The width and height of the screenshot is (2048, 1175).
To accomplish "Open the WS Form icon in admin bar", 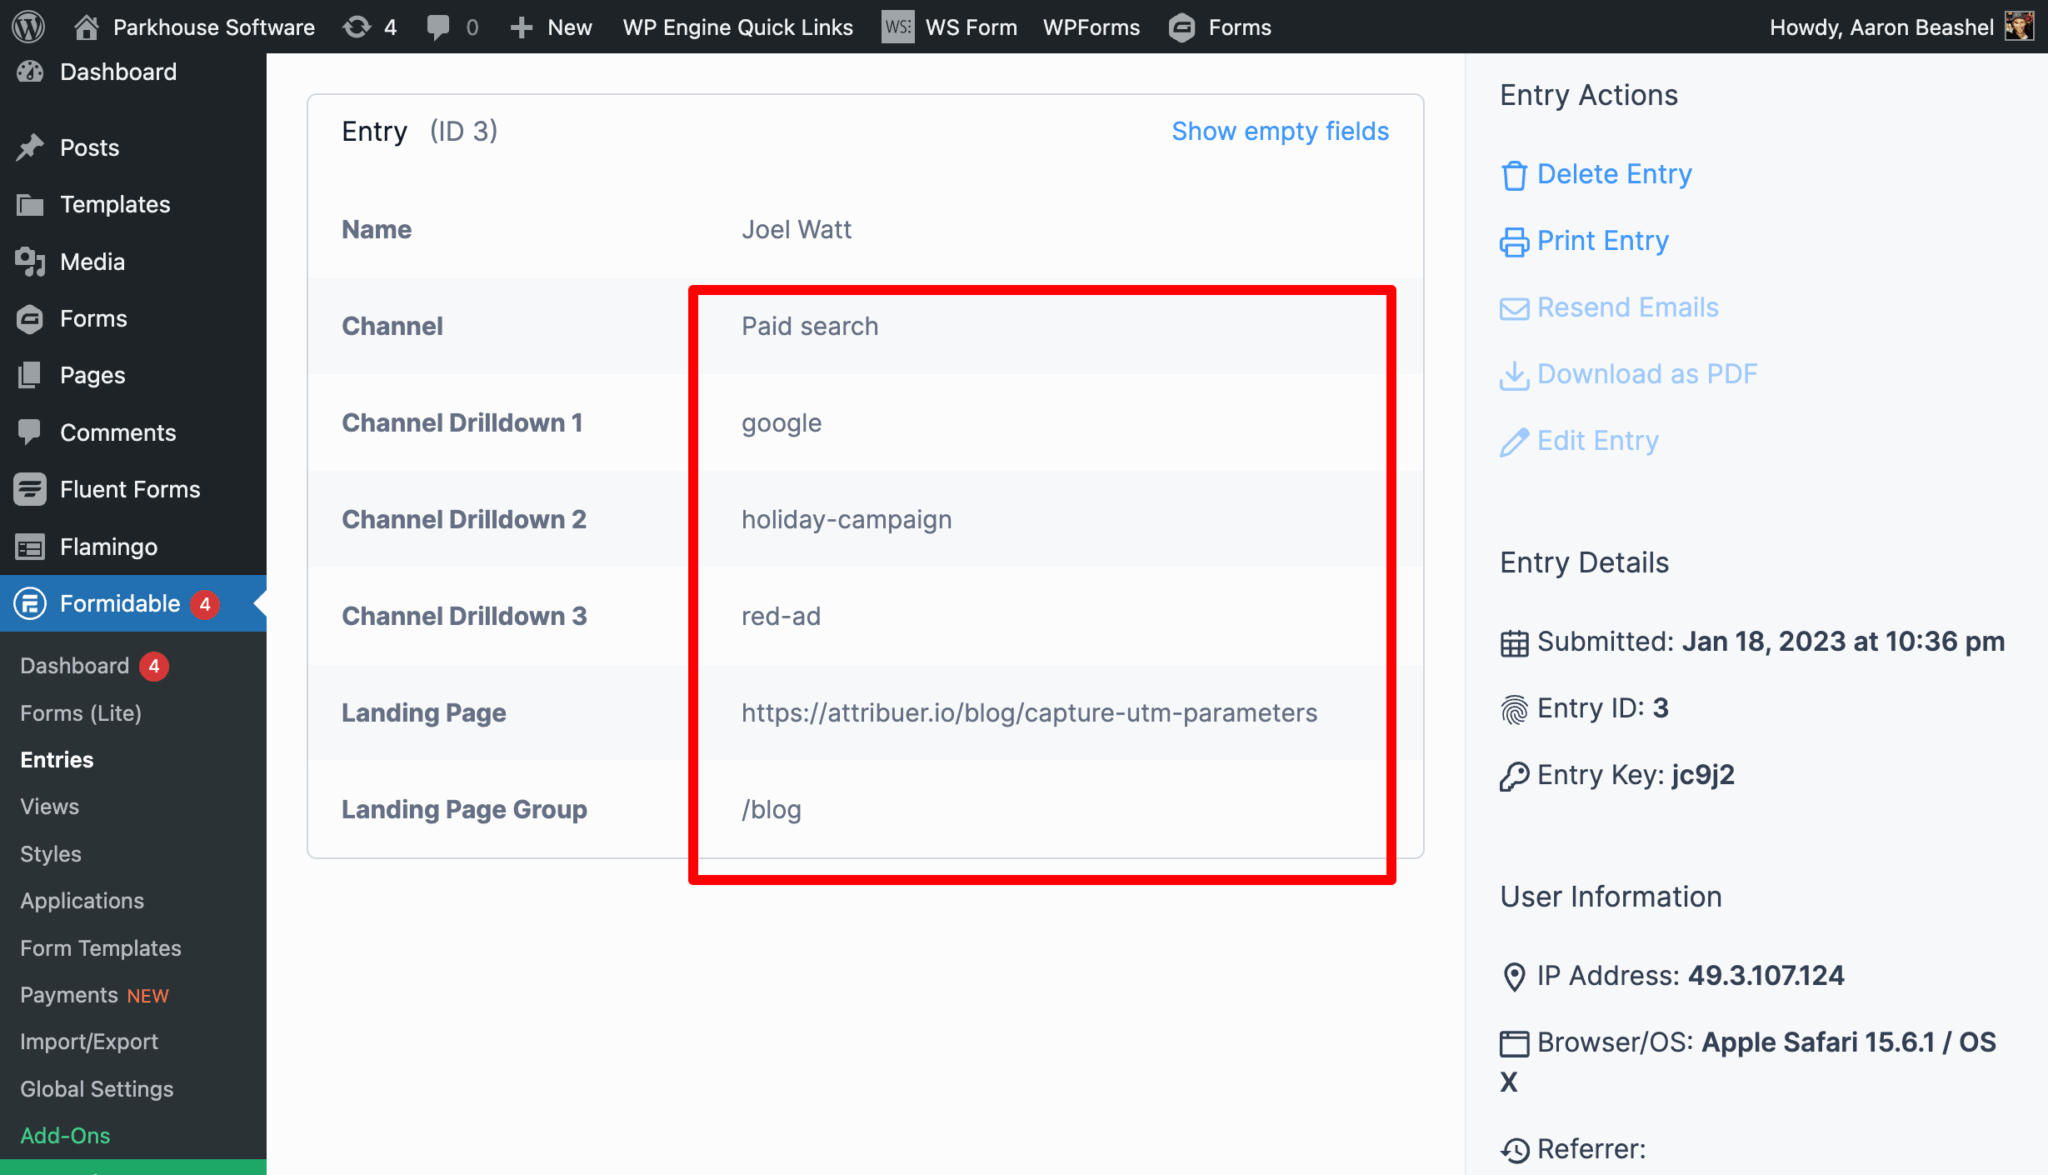I will click(897, 27).
